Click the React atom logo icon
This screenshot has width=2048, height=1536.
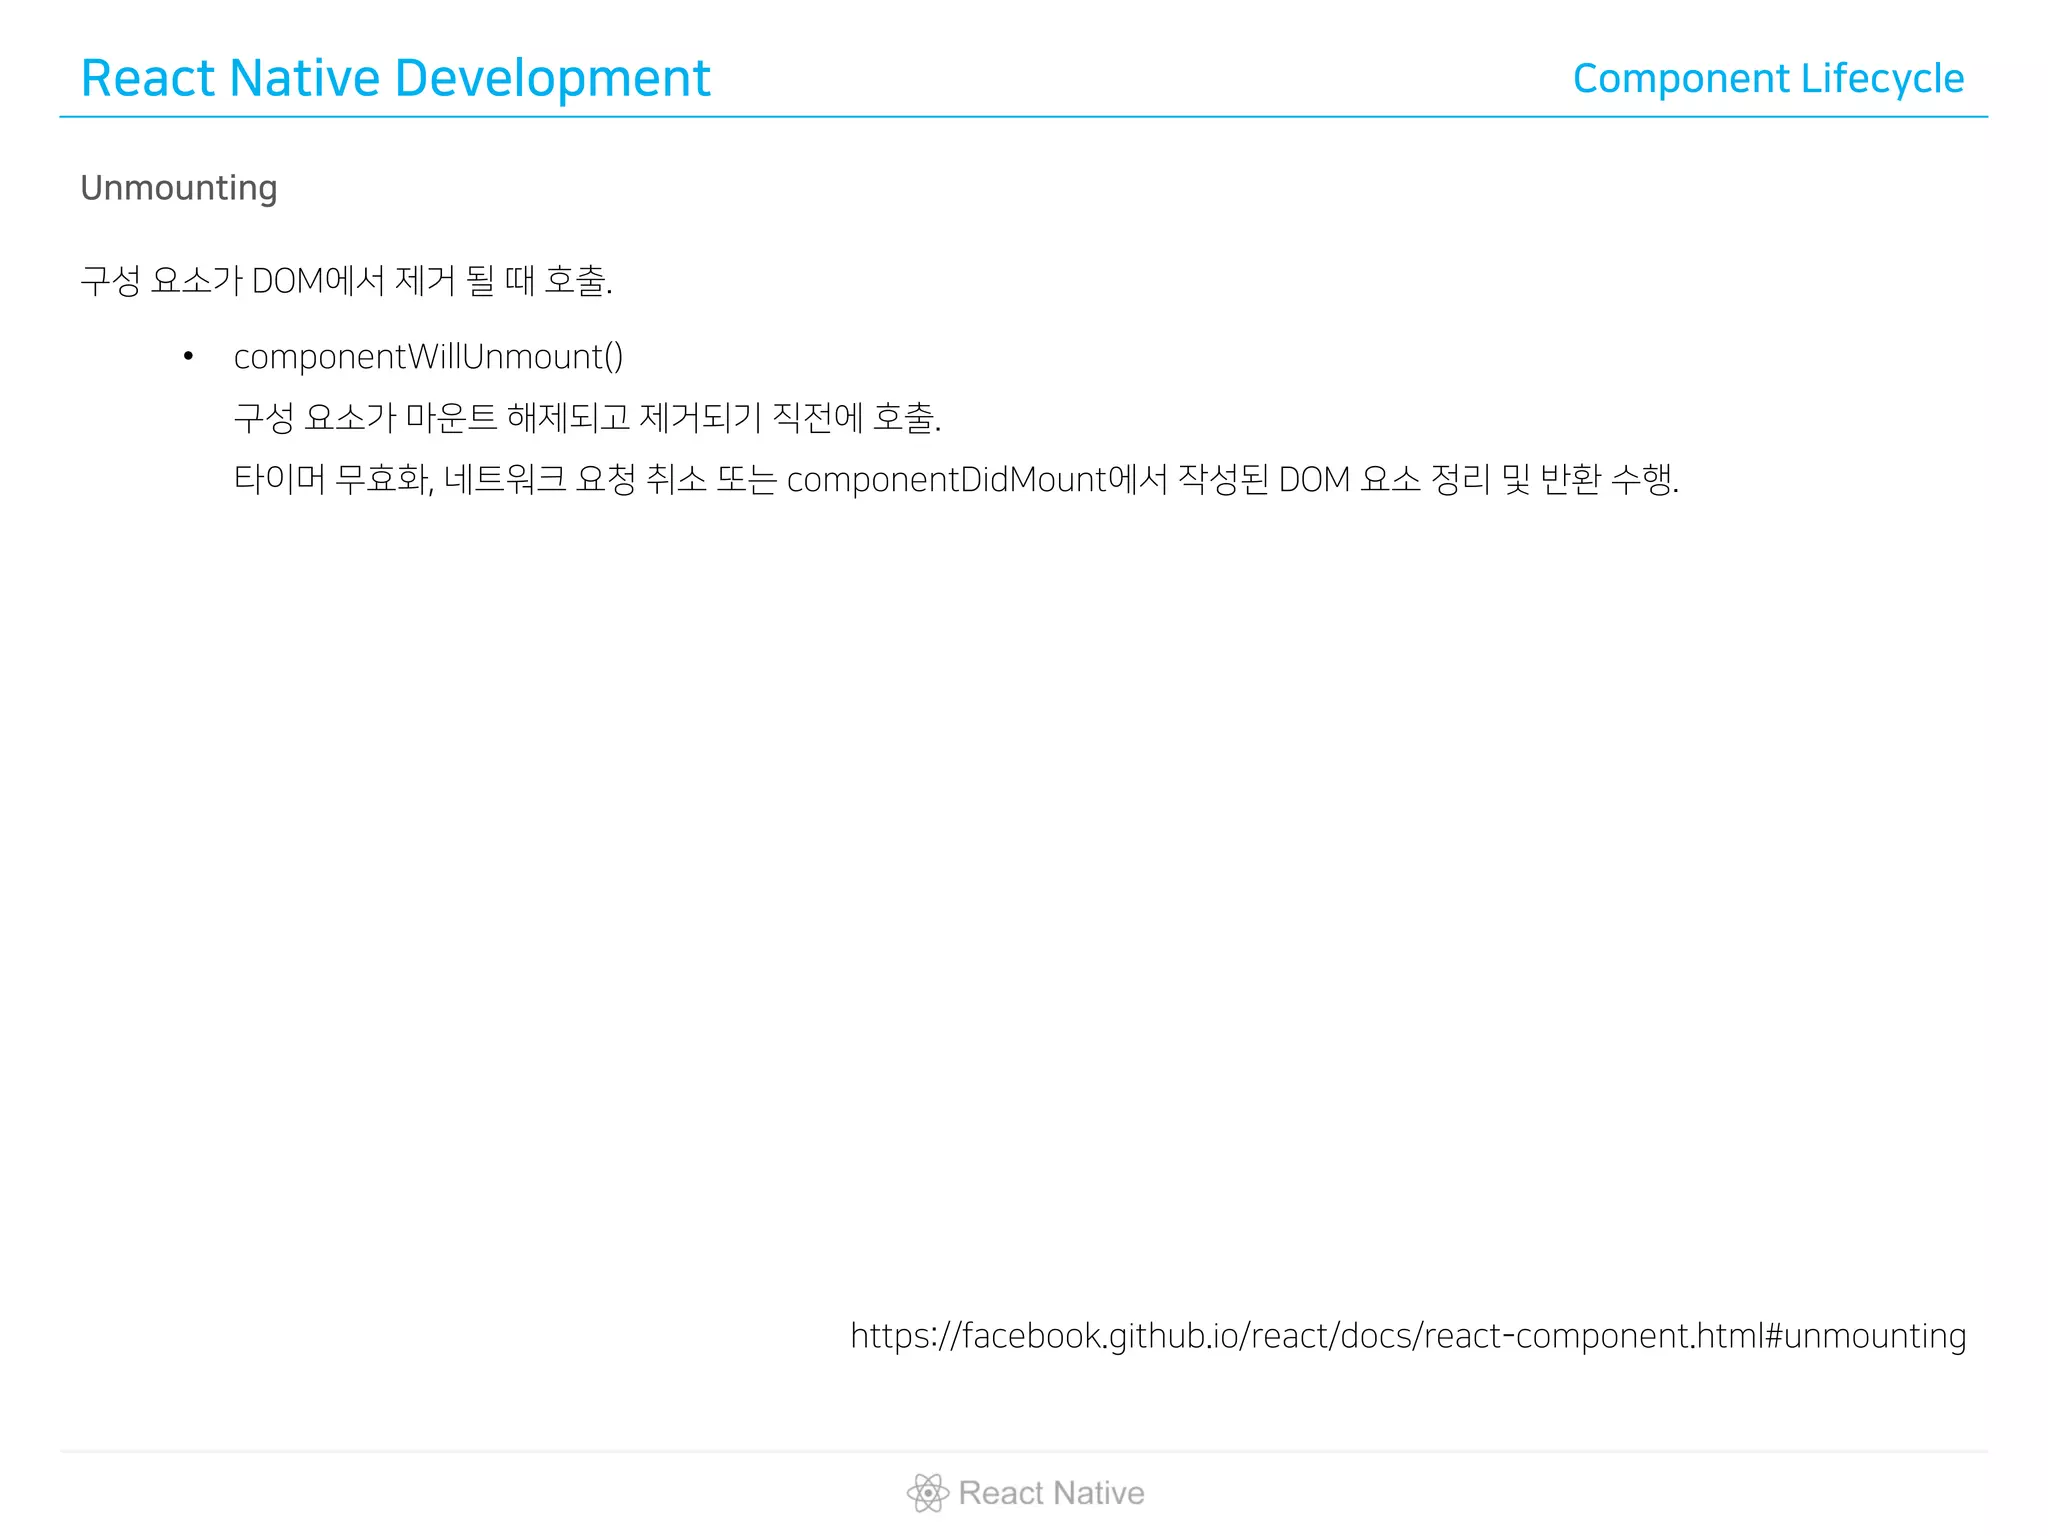[927, 1493]
